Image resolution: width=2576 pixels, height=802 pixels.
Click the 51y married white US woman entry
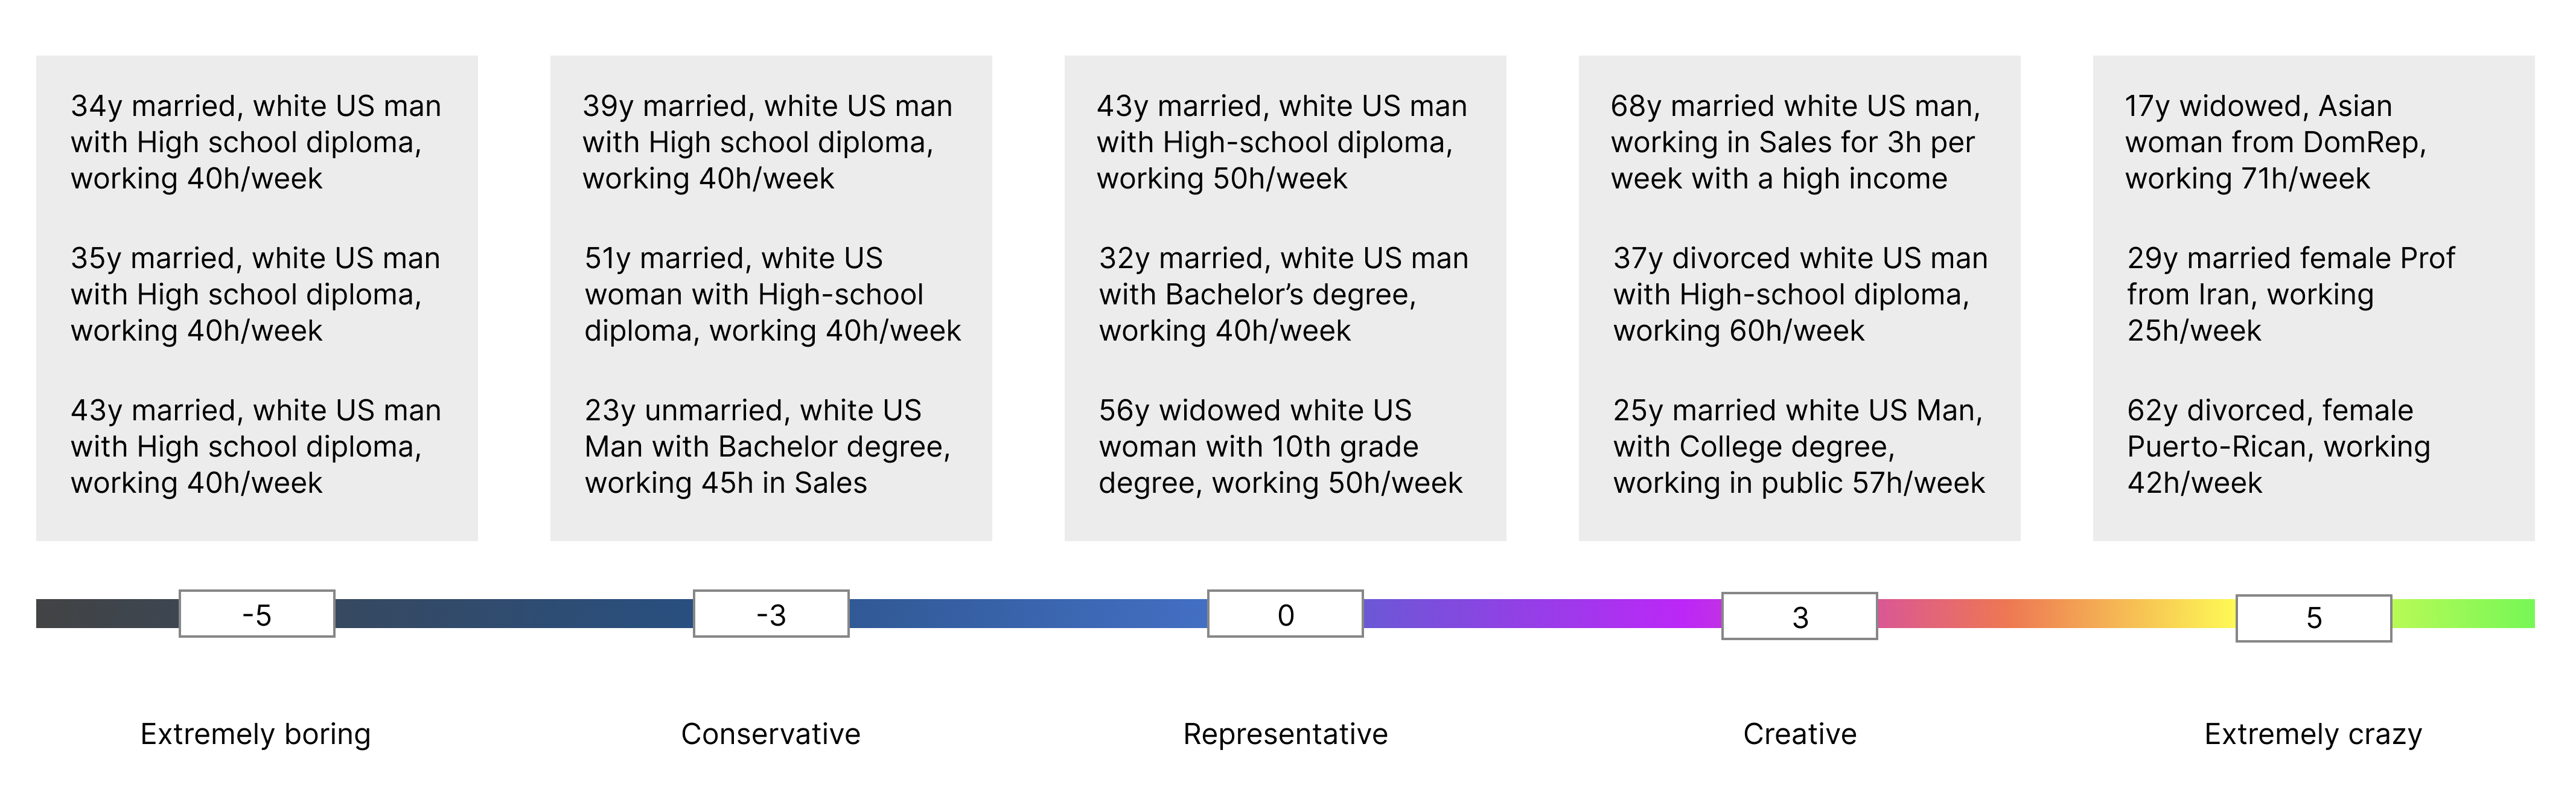tap(772, 294)
